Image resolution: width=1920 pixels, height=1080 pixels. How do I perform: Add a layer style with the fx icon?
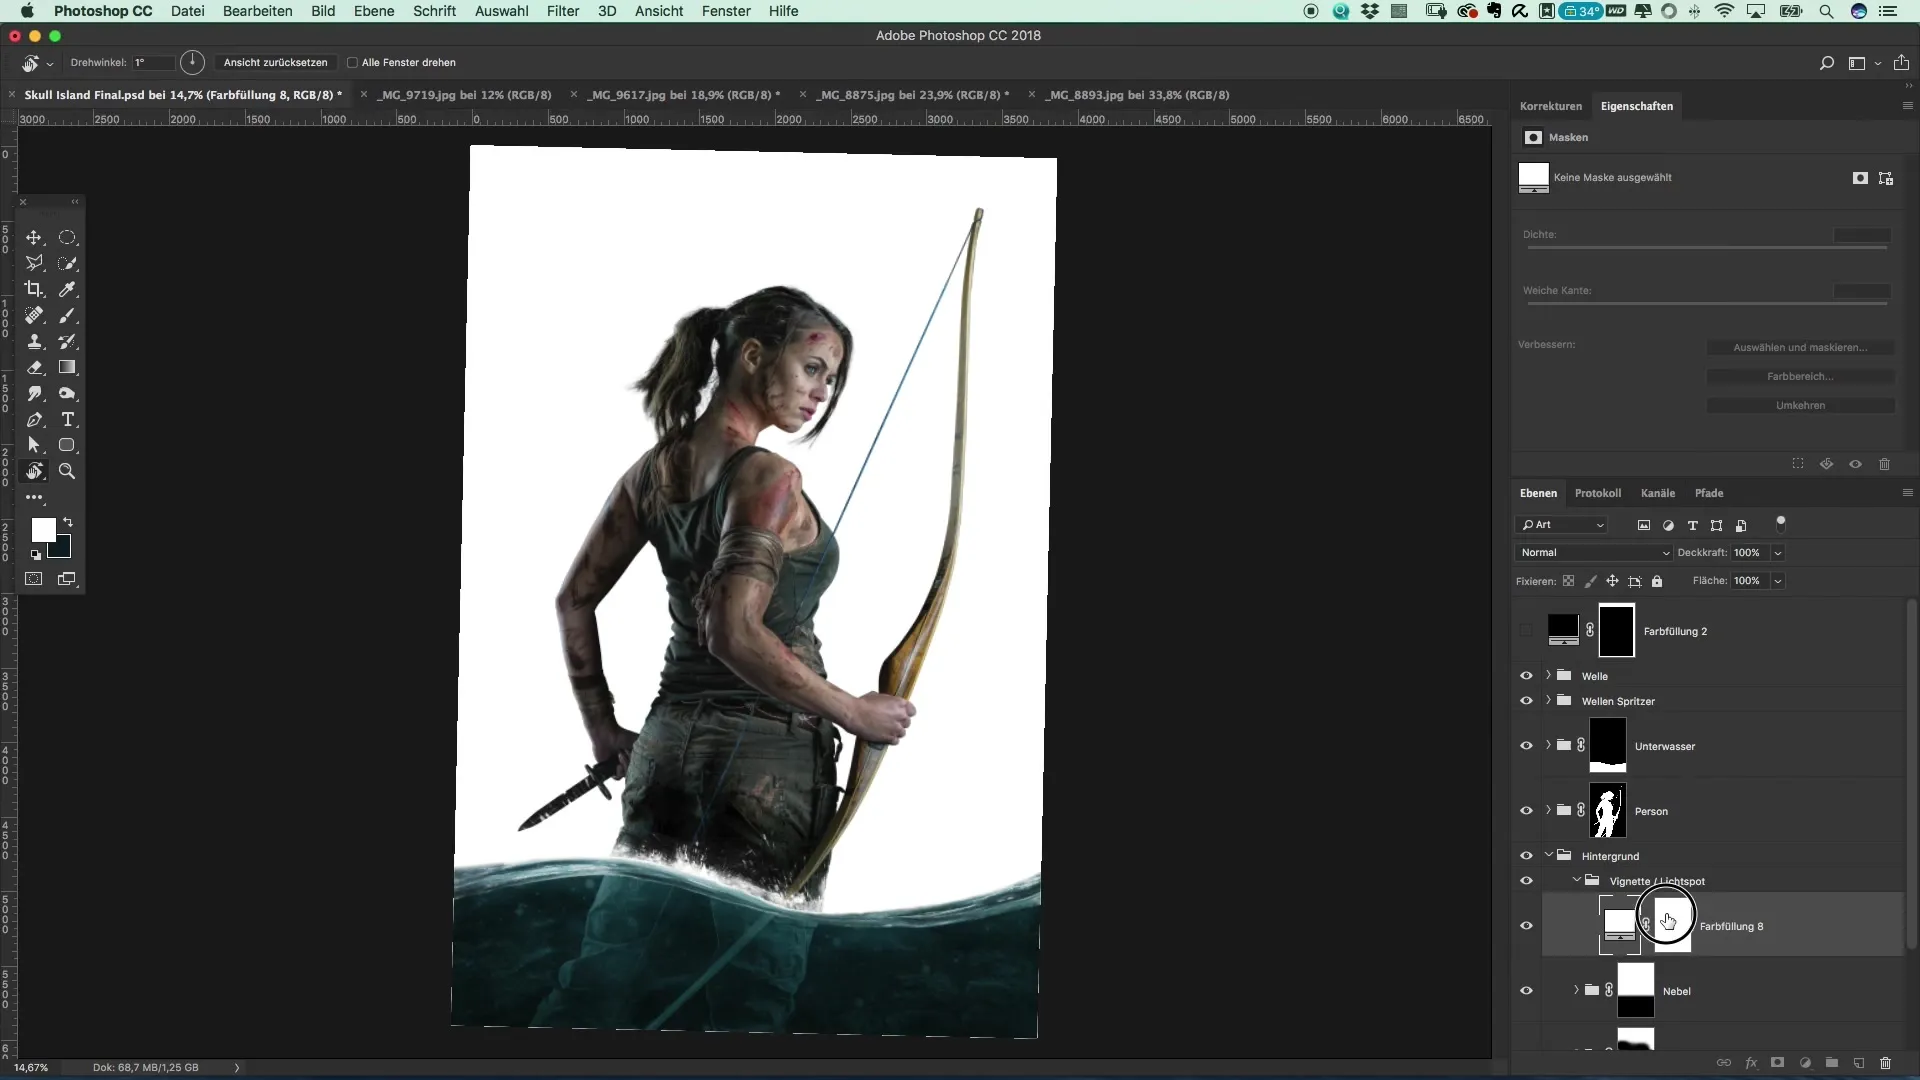pos(1751,1063)
